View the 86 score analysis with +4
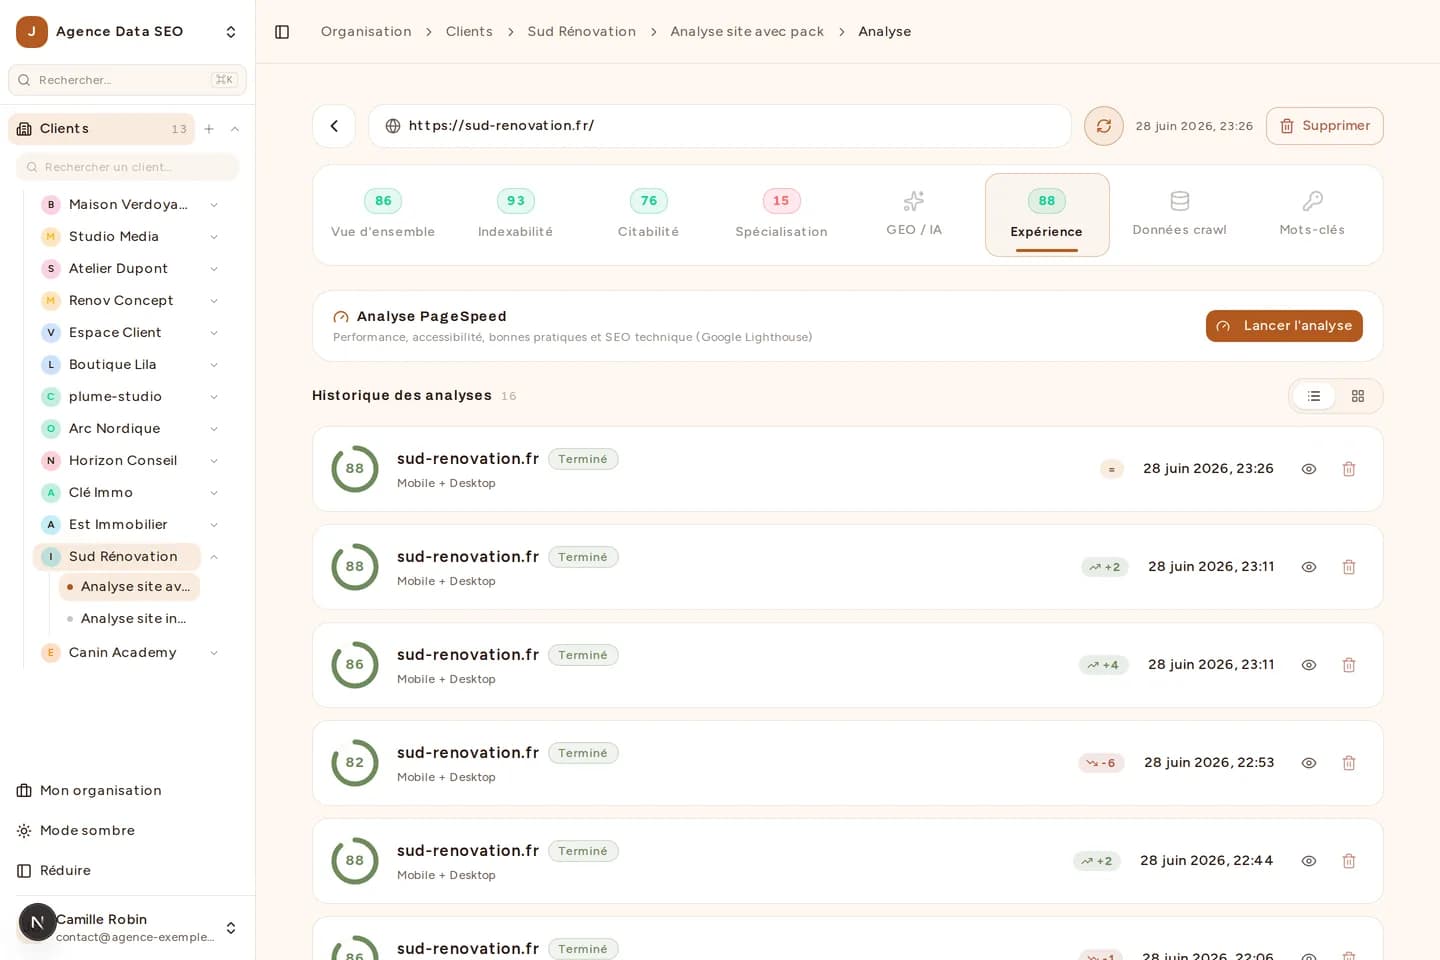The image size is (1440, 960). pyautogui.click(x=1309, y=665)
